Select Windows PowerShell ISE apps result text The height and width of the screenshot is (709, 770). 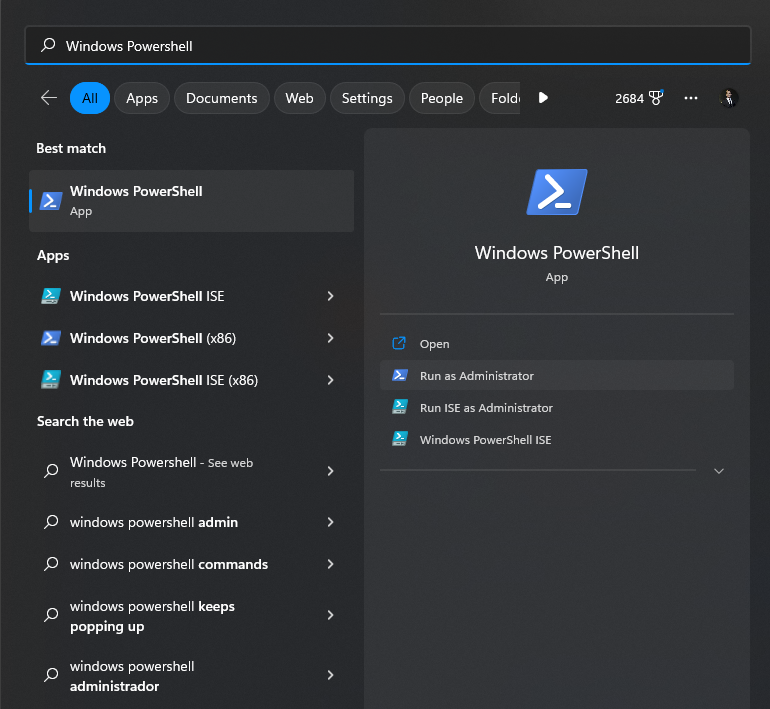[x=147, y=296]
